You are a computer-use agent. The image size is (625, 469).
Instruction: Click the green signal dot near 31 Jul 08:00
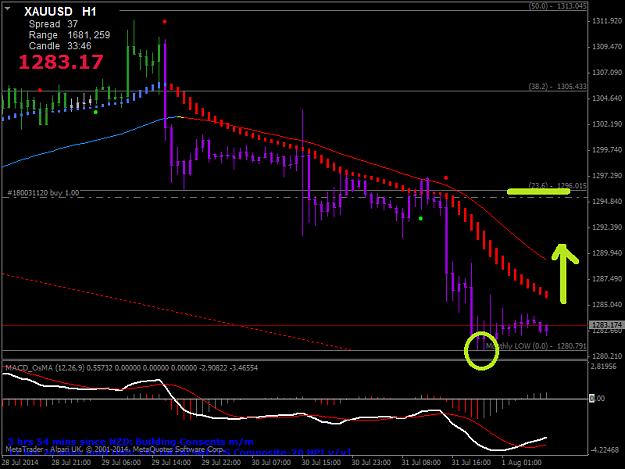click(421, 218)
